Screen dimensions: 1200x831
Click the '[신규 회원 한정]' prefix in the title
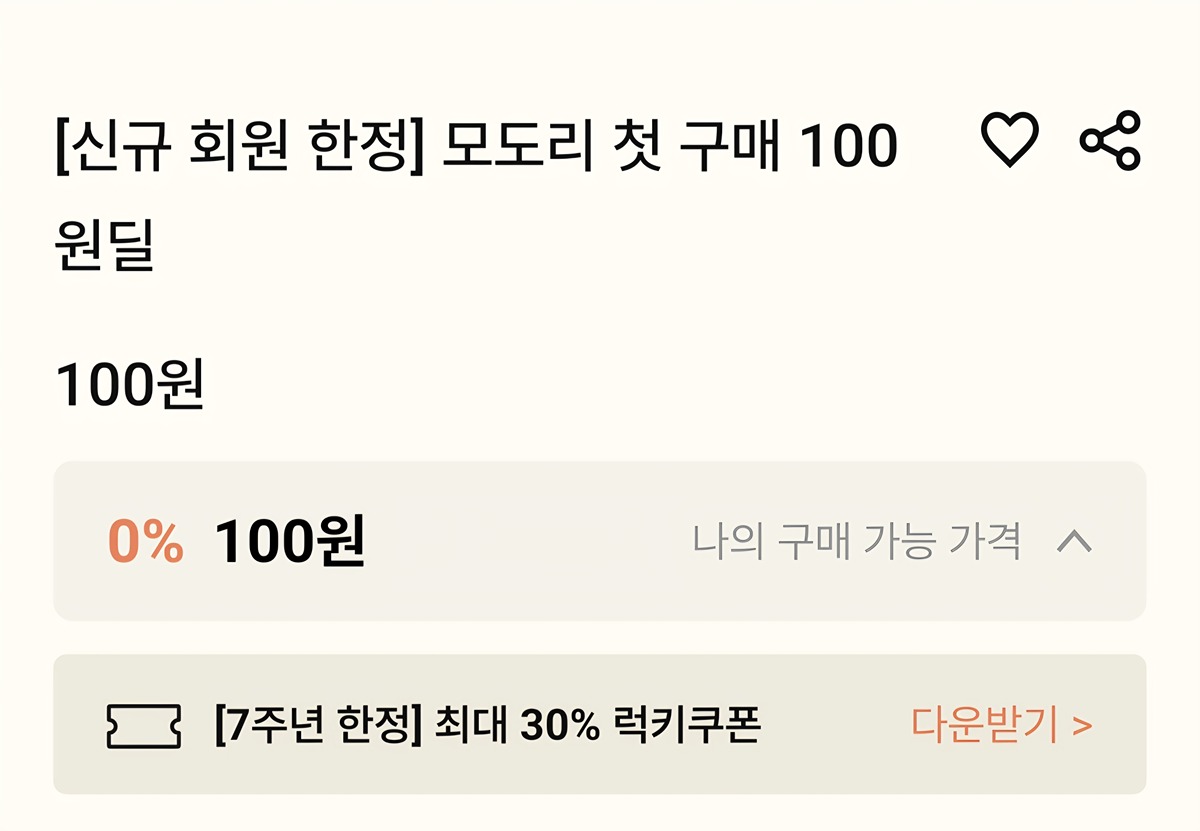(240, 147)
